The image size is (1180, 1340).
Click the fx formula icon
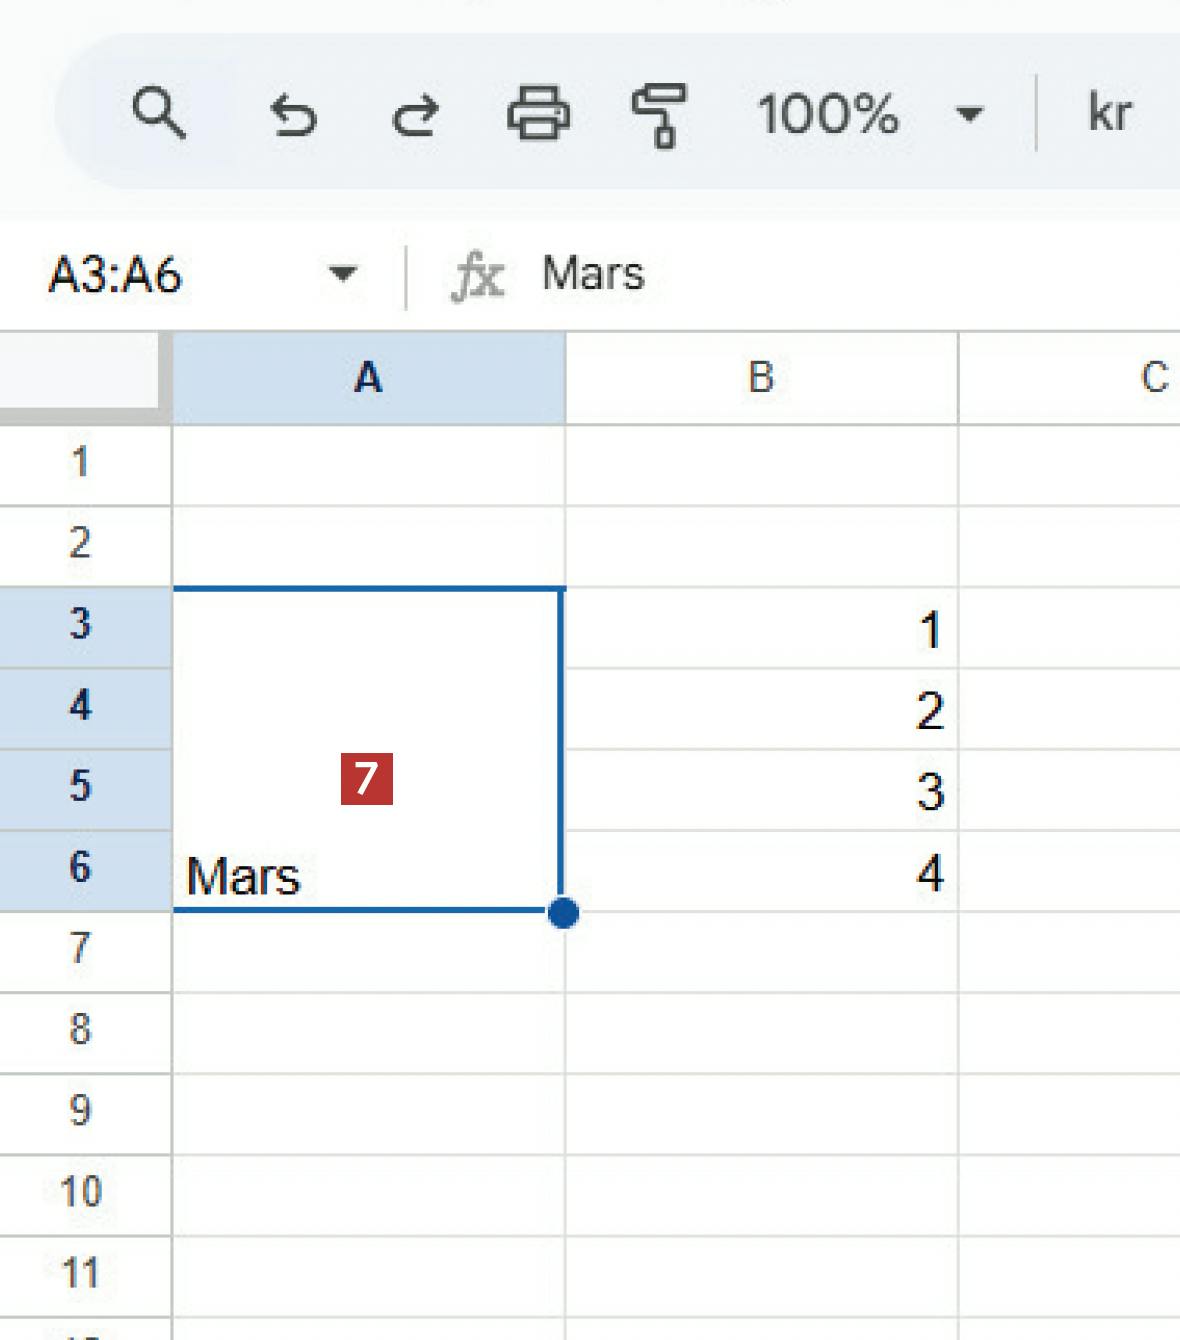click(x=477, y=276)
